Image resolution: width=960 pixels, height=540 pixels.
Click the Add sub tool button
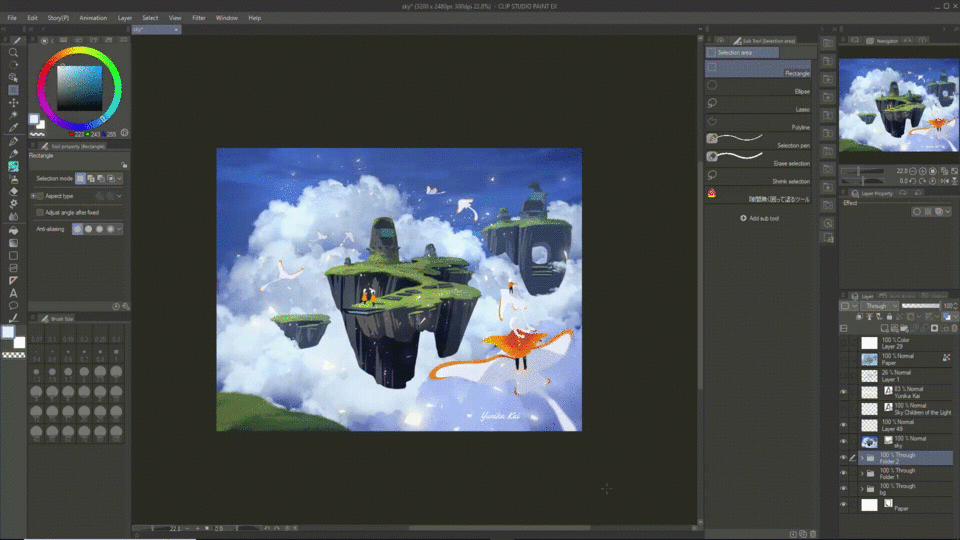point(759,218)
